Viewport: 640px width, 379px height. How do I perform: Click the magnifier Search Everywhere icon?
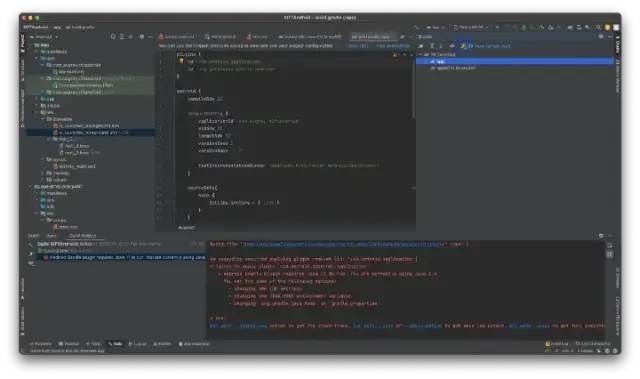point(598,27)
